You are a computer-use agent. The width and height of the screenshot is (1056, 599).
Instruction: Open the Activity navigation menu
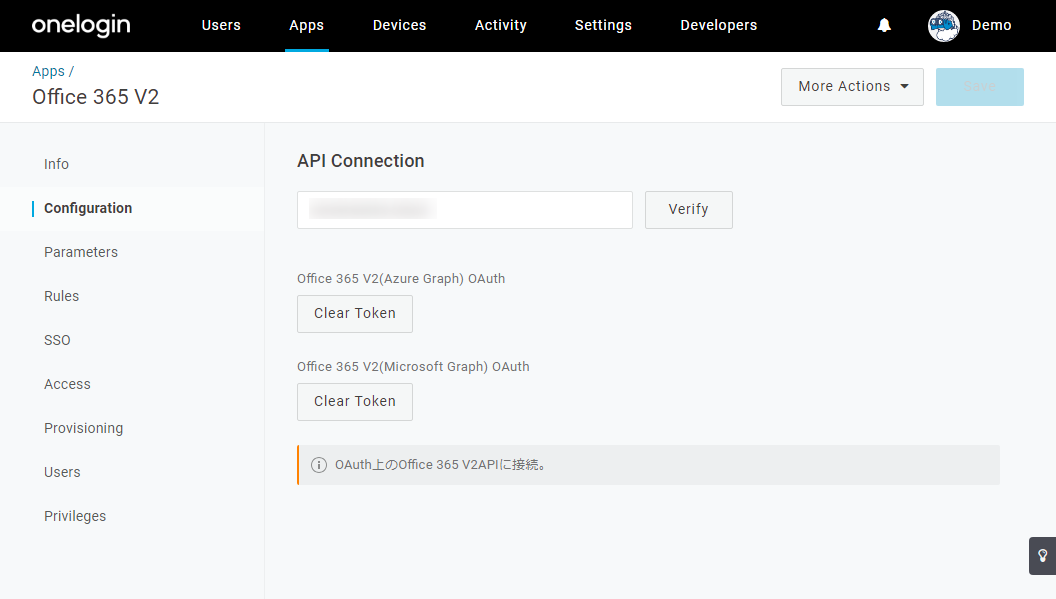(x=500, y=26)
